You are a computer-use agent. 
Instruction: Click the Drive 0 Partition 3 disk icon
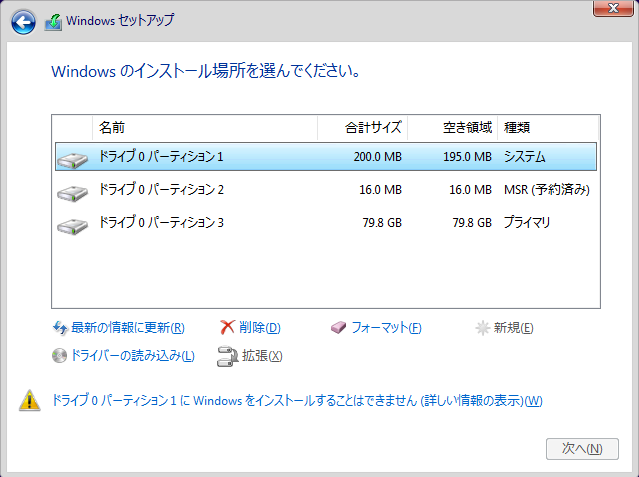(72, 223)
